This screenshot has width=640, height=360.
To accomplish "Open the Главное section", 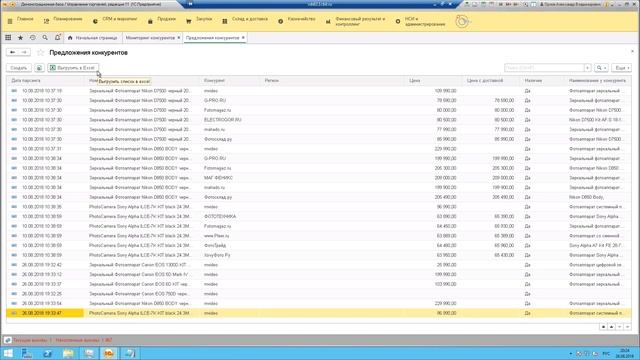I will tap(25, 19).
